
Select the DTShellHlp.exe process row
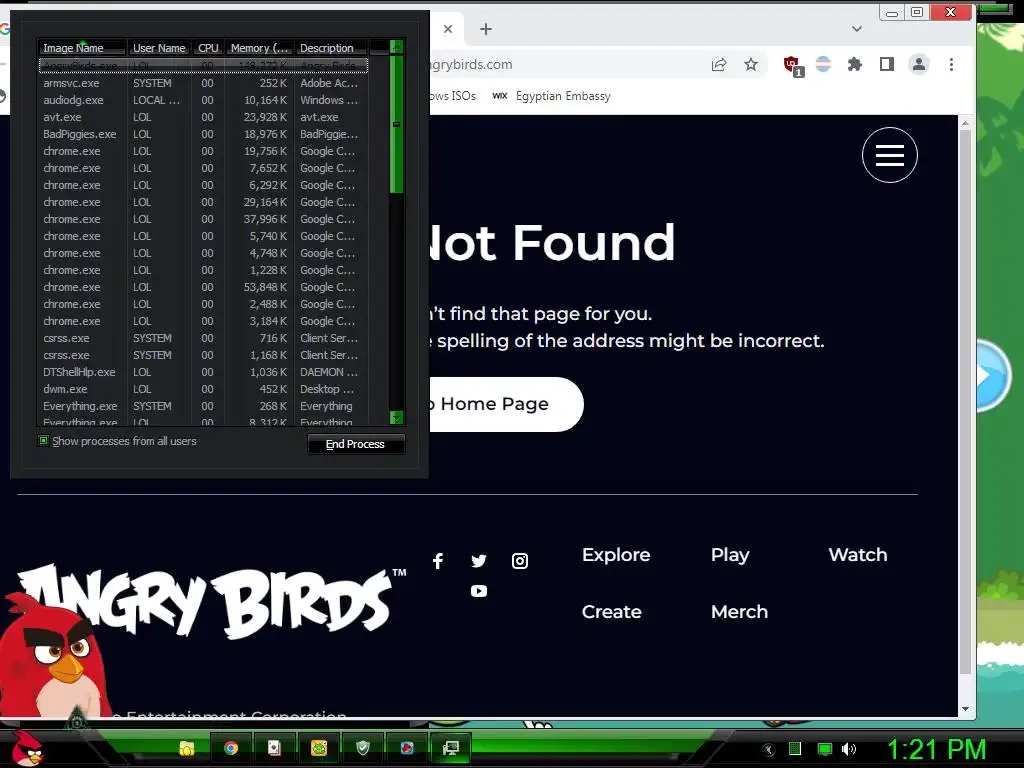[x=203, y=372]
